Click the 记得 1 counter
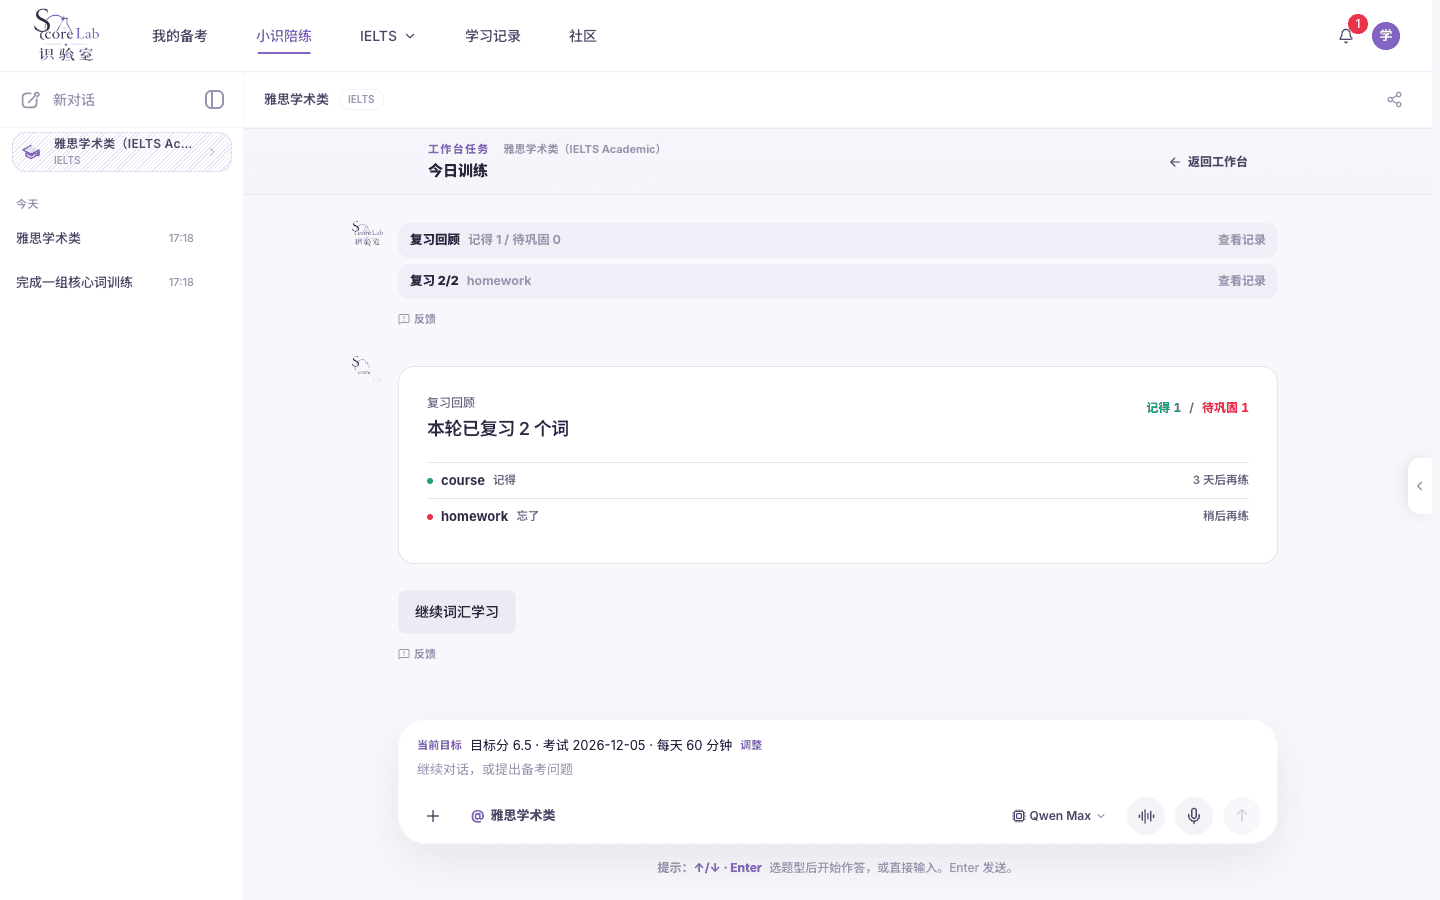Screen dimensions: 1440x900 coord(1163,408)
